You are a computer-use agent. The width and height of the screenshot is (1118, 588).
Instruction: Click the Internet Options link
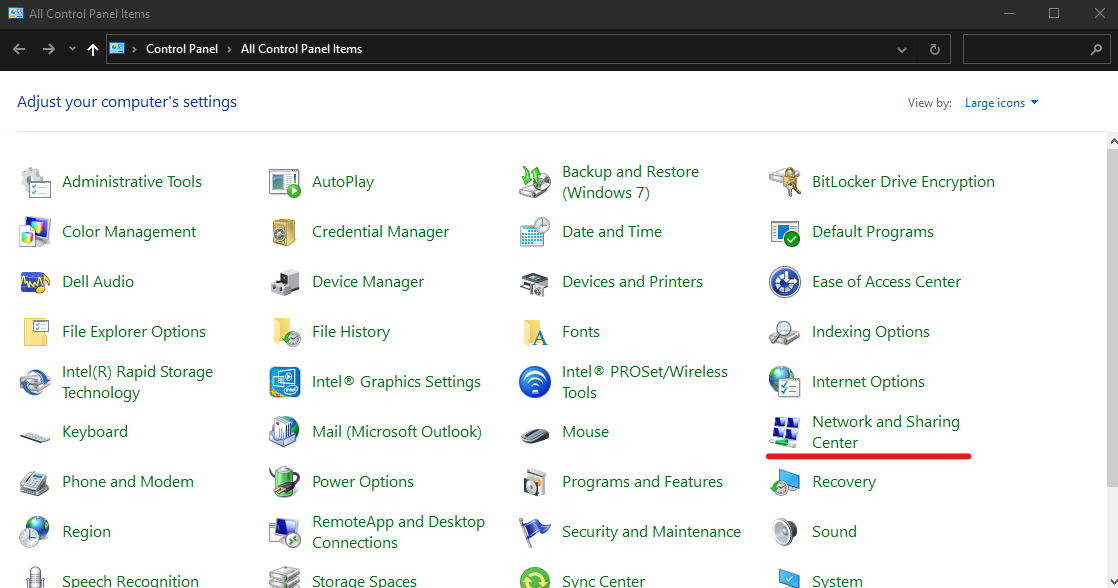(x=868, y=382)
